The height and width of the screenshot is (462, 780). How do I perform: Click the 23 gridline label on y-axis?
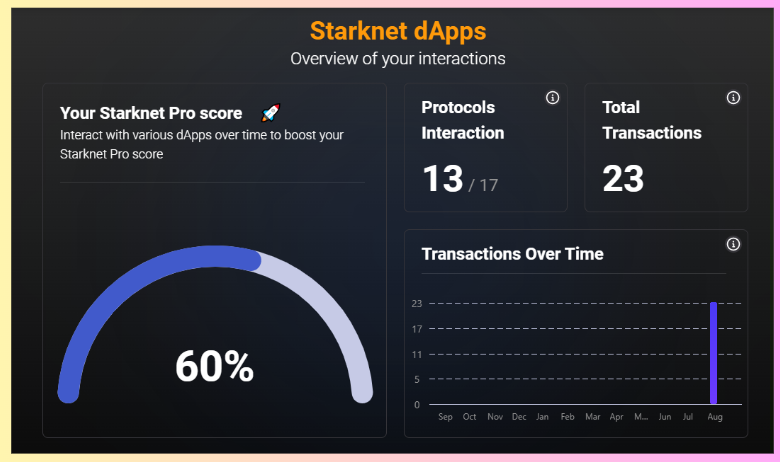(x=416, y=303)
